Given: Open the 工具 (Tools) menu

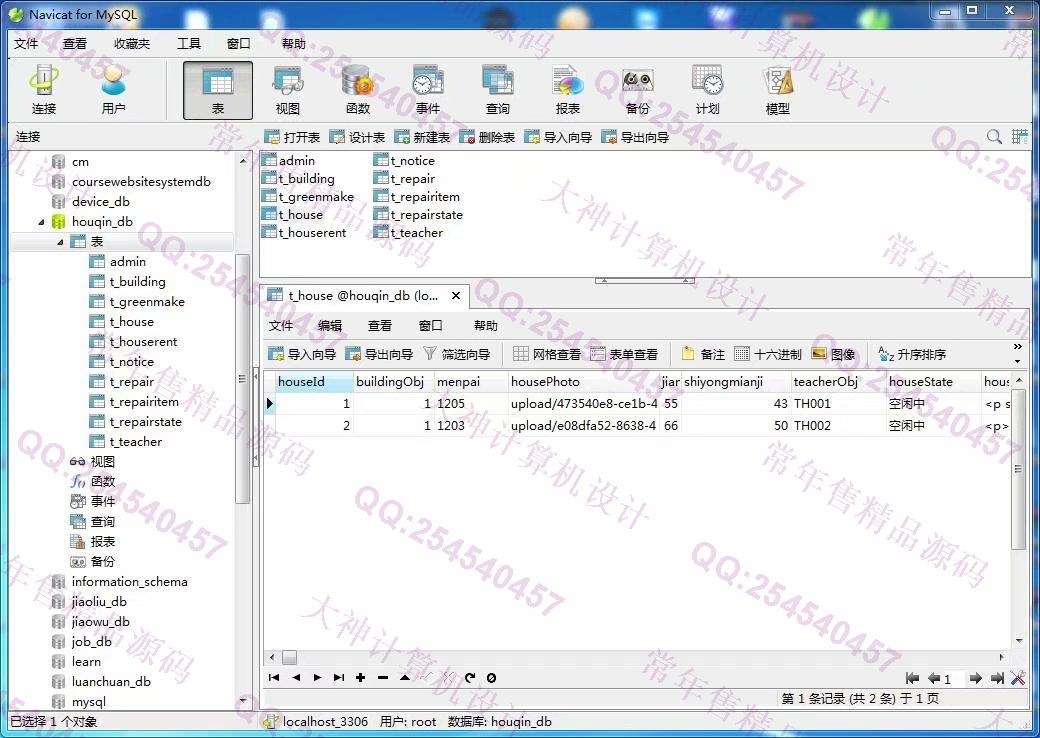Looking at the screenshot, I should [188, 44].
